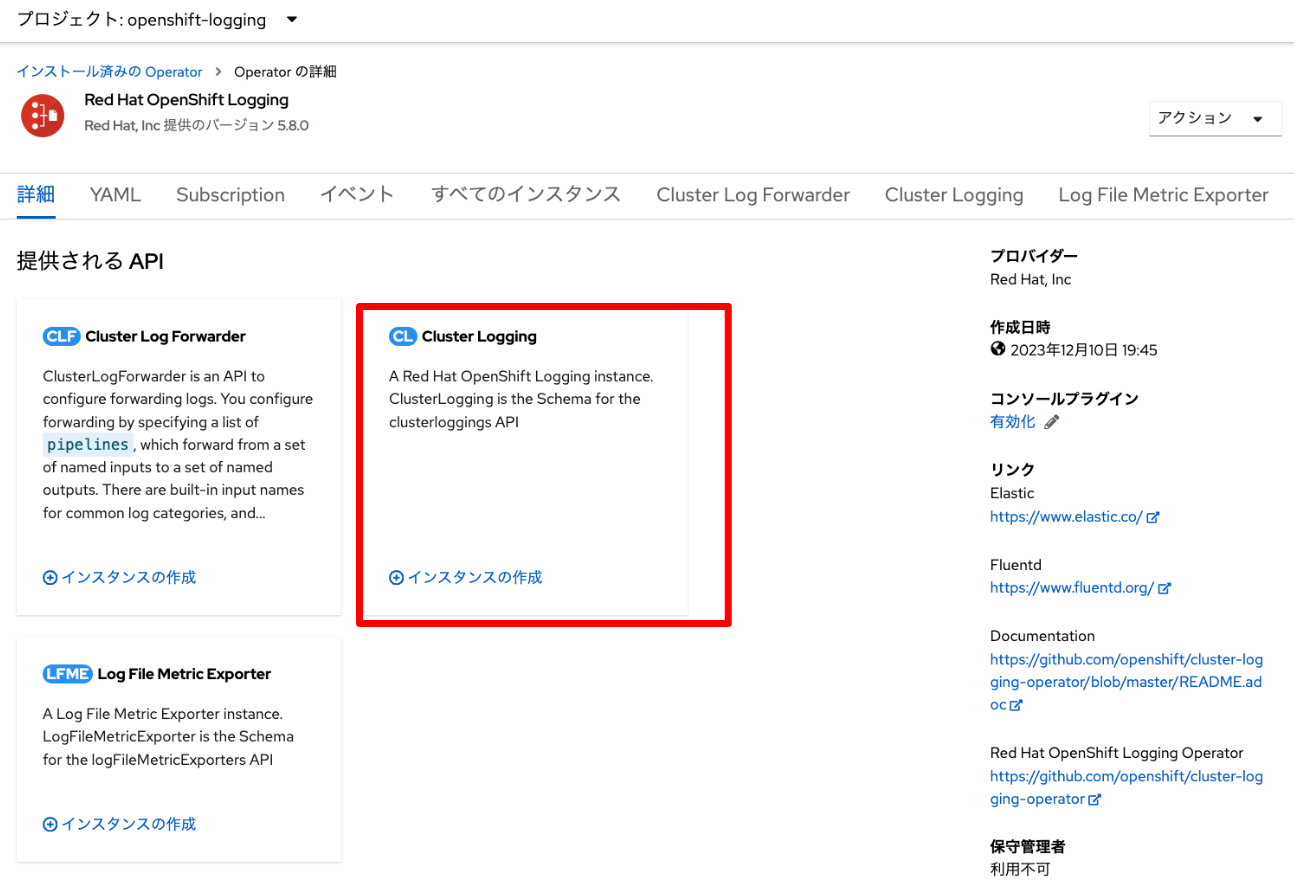Click external link icon after cluster-logging-operator repository
1305x887 pixels.
coord(1094,800)
